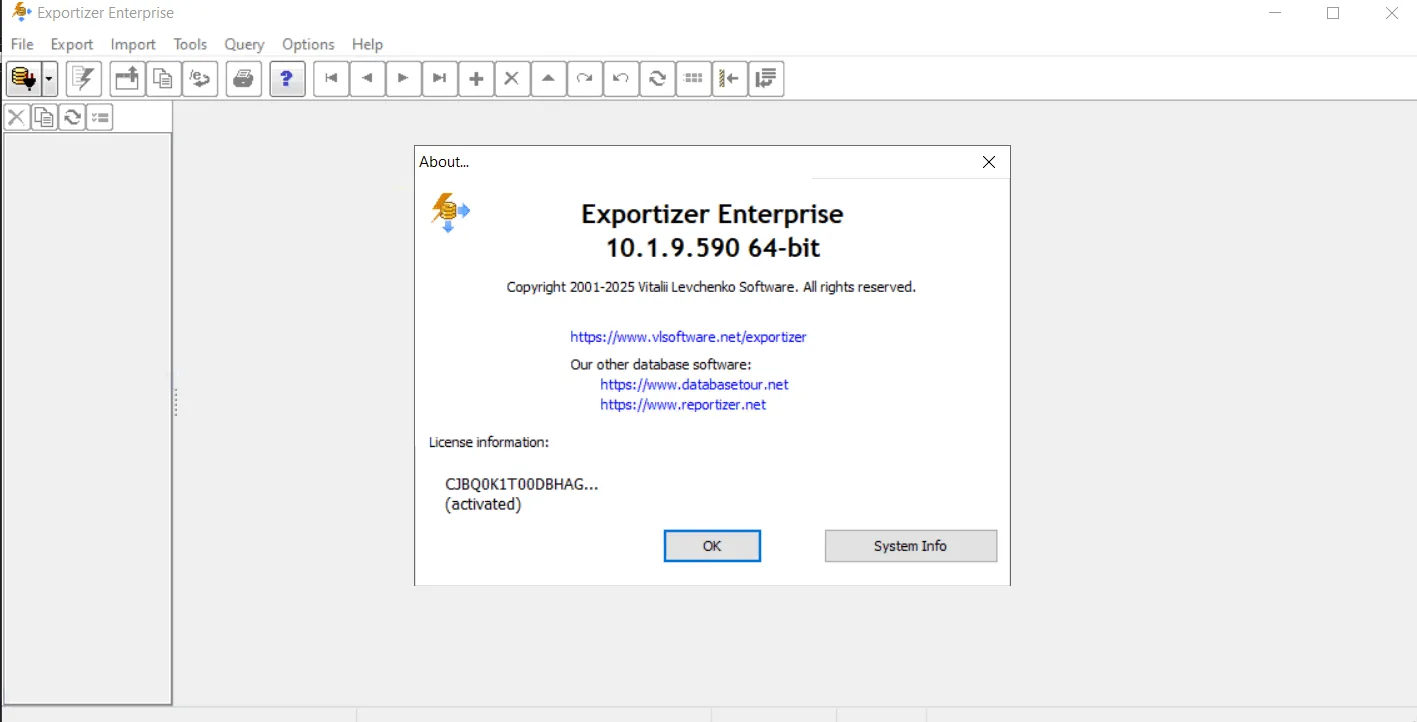Click the copy to clipboard toolbar icon
This screenshot has width=1417, height=722.
(163, 78)
